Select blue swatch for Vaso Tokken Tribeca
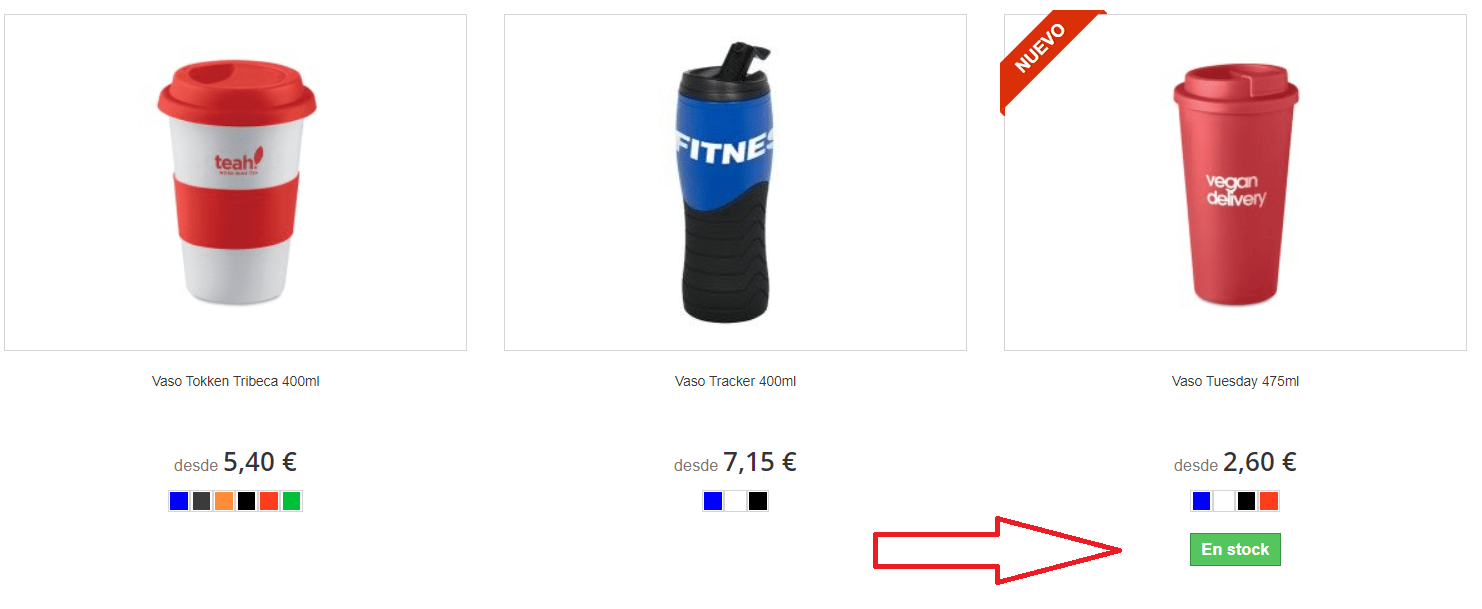 click(179, 501)
